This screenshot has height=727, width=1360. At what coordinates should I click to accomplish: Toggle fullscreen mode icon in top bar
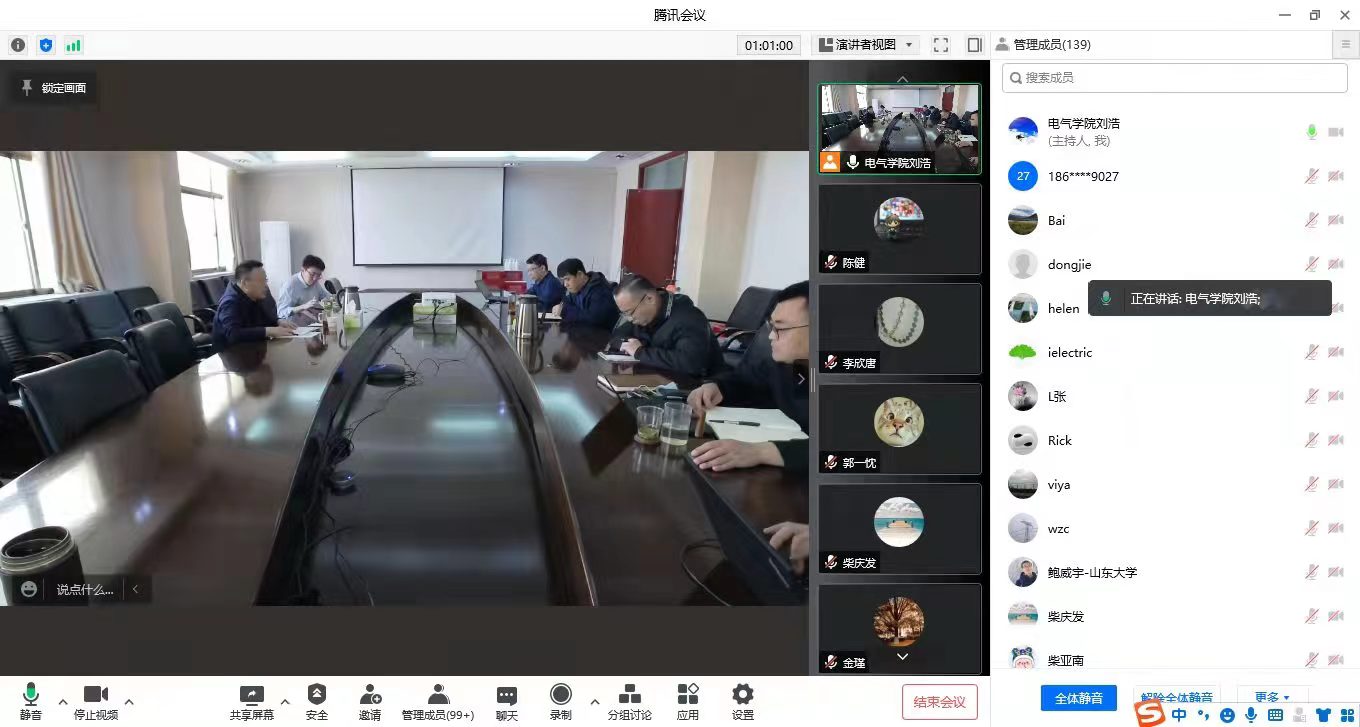coord(940,45)
